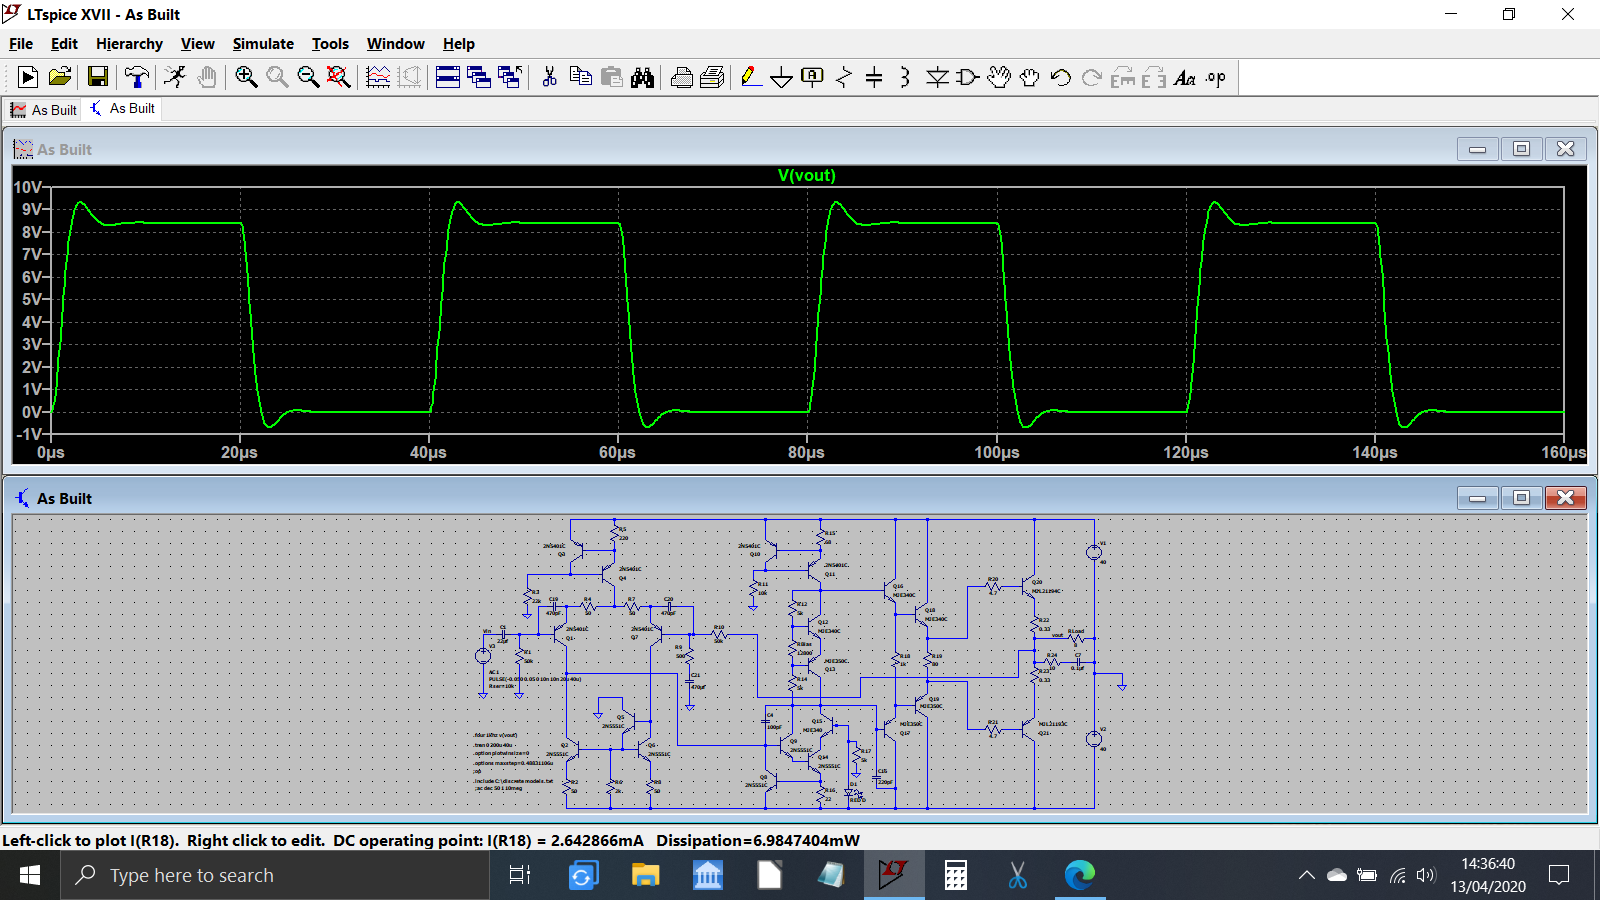
Task: Tile windows horizontally with the toolbar icon
Action: coord(448,77)
